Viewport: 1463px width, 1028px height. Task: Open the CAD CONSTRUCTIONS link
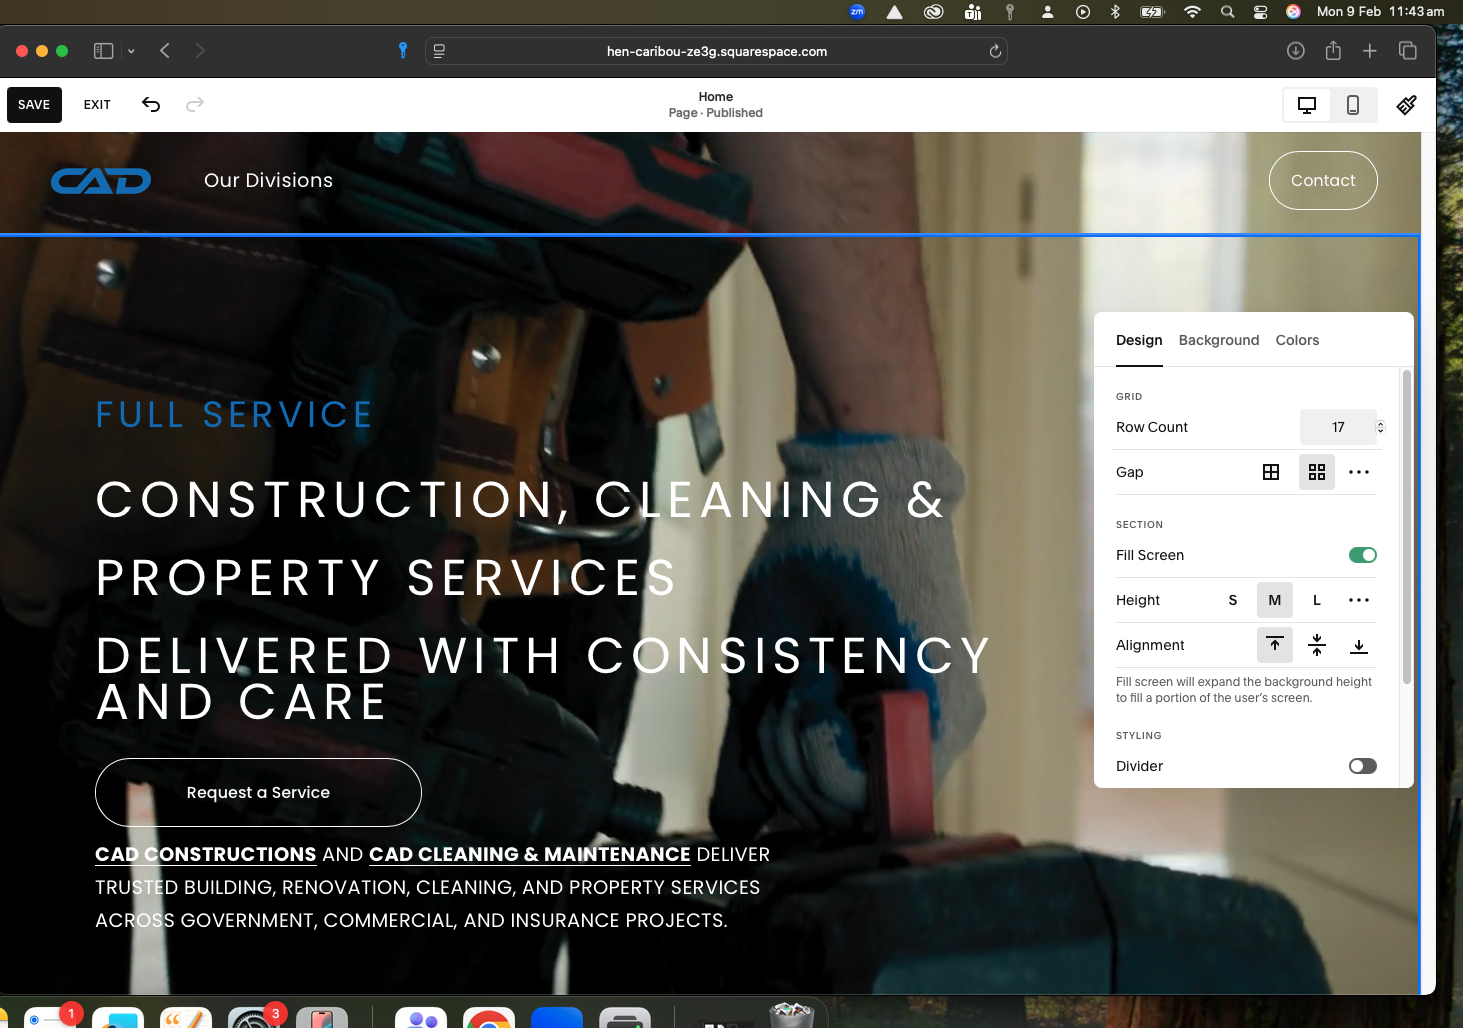(x=206, y=854)
